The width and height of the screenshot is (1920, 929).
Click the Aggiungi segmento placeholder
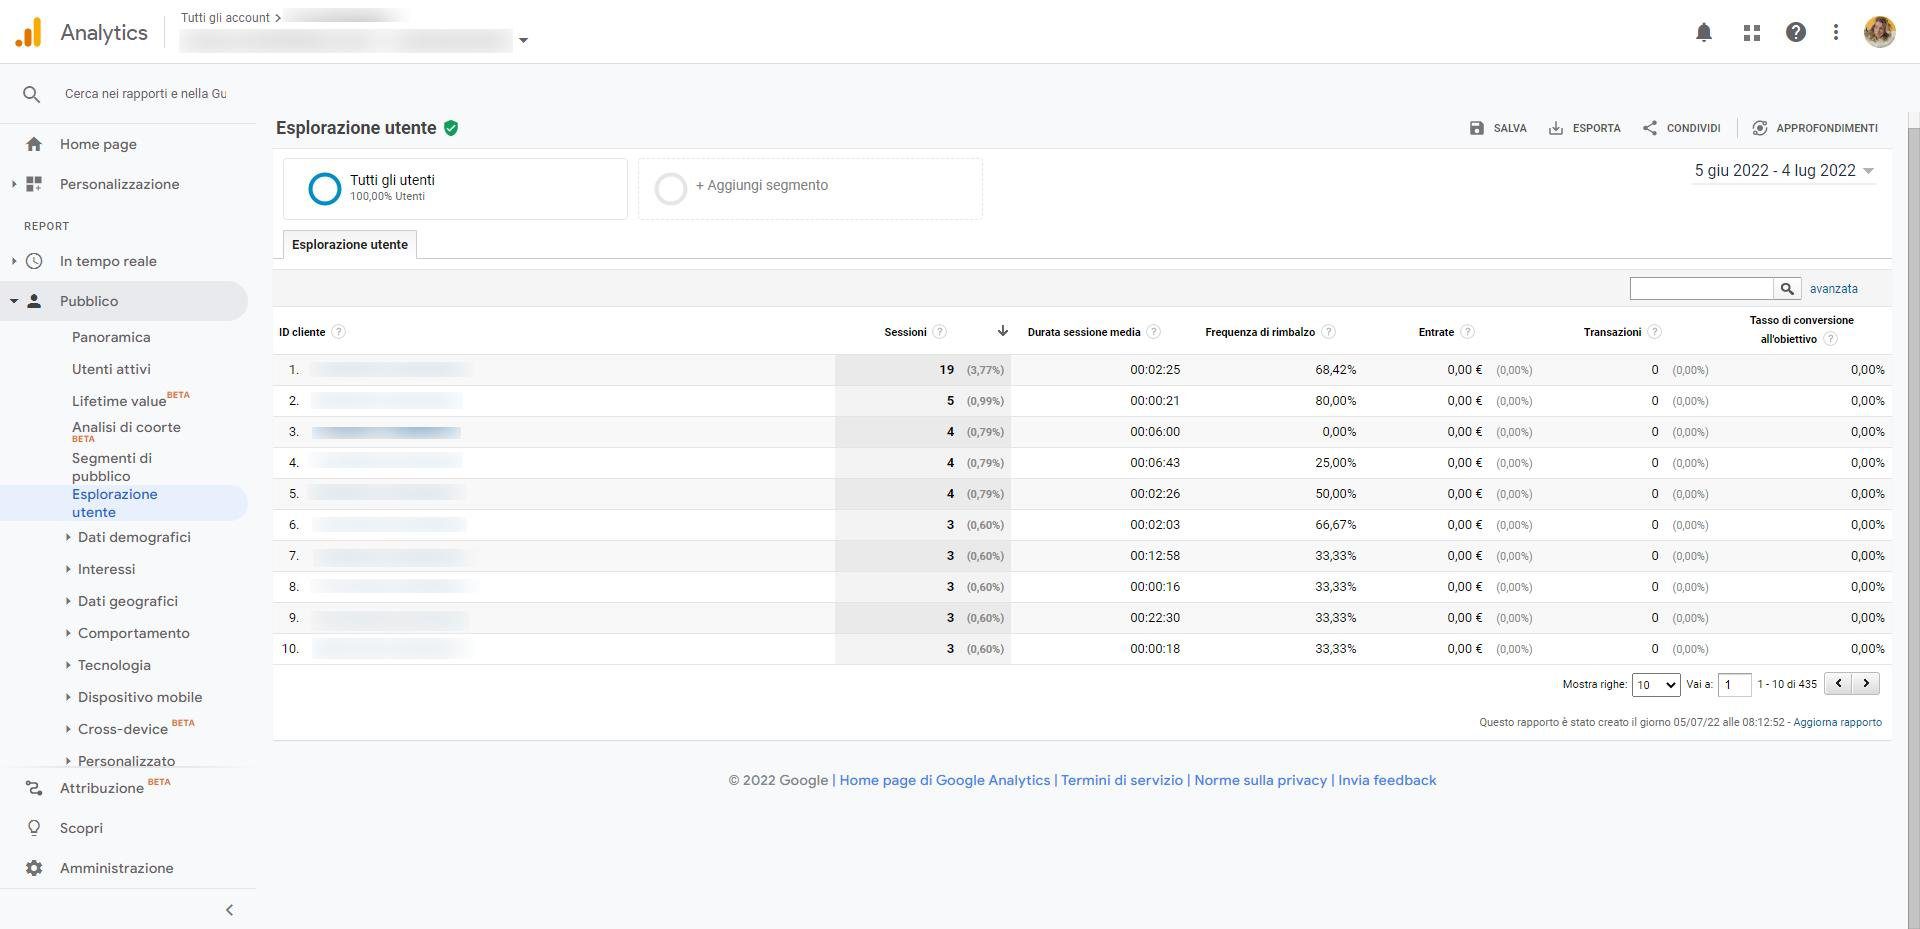pyautogui.click(x=761, y=186)
